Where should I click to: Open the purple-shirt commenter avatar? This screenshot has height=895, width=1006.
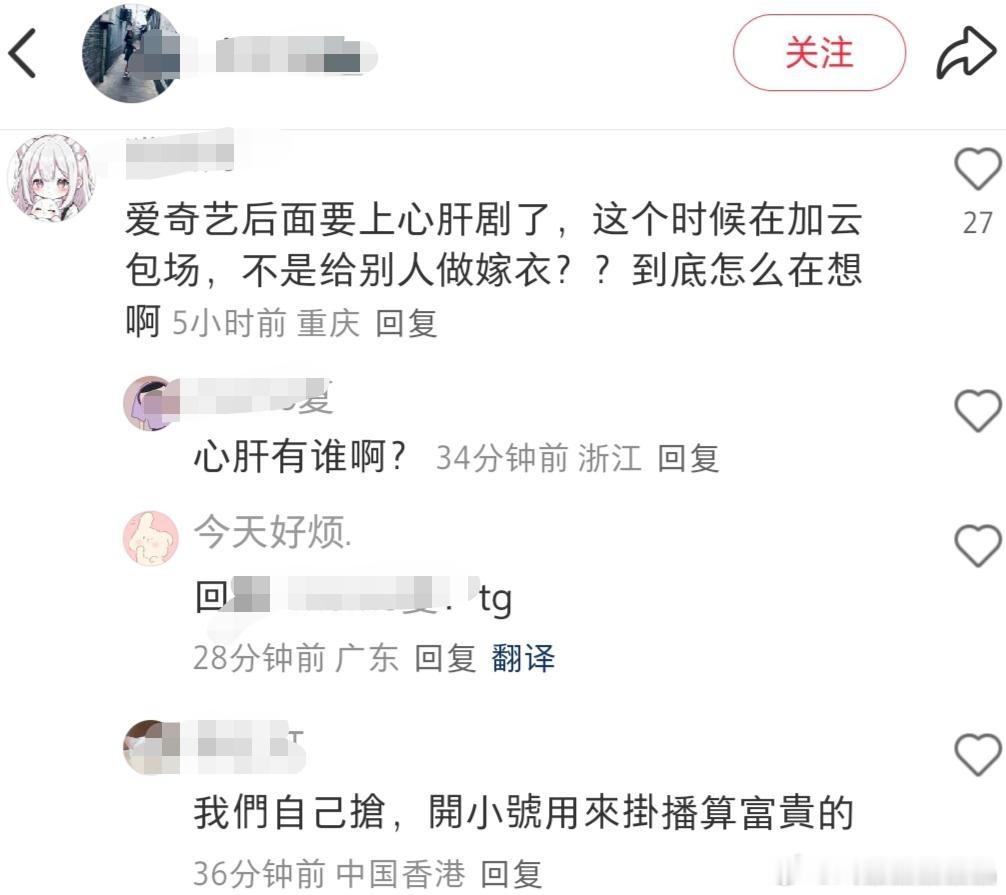(151, 403)
